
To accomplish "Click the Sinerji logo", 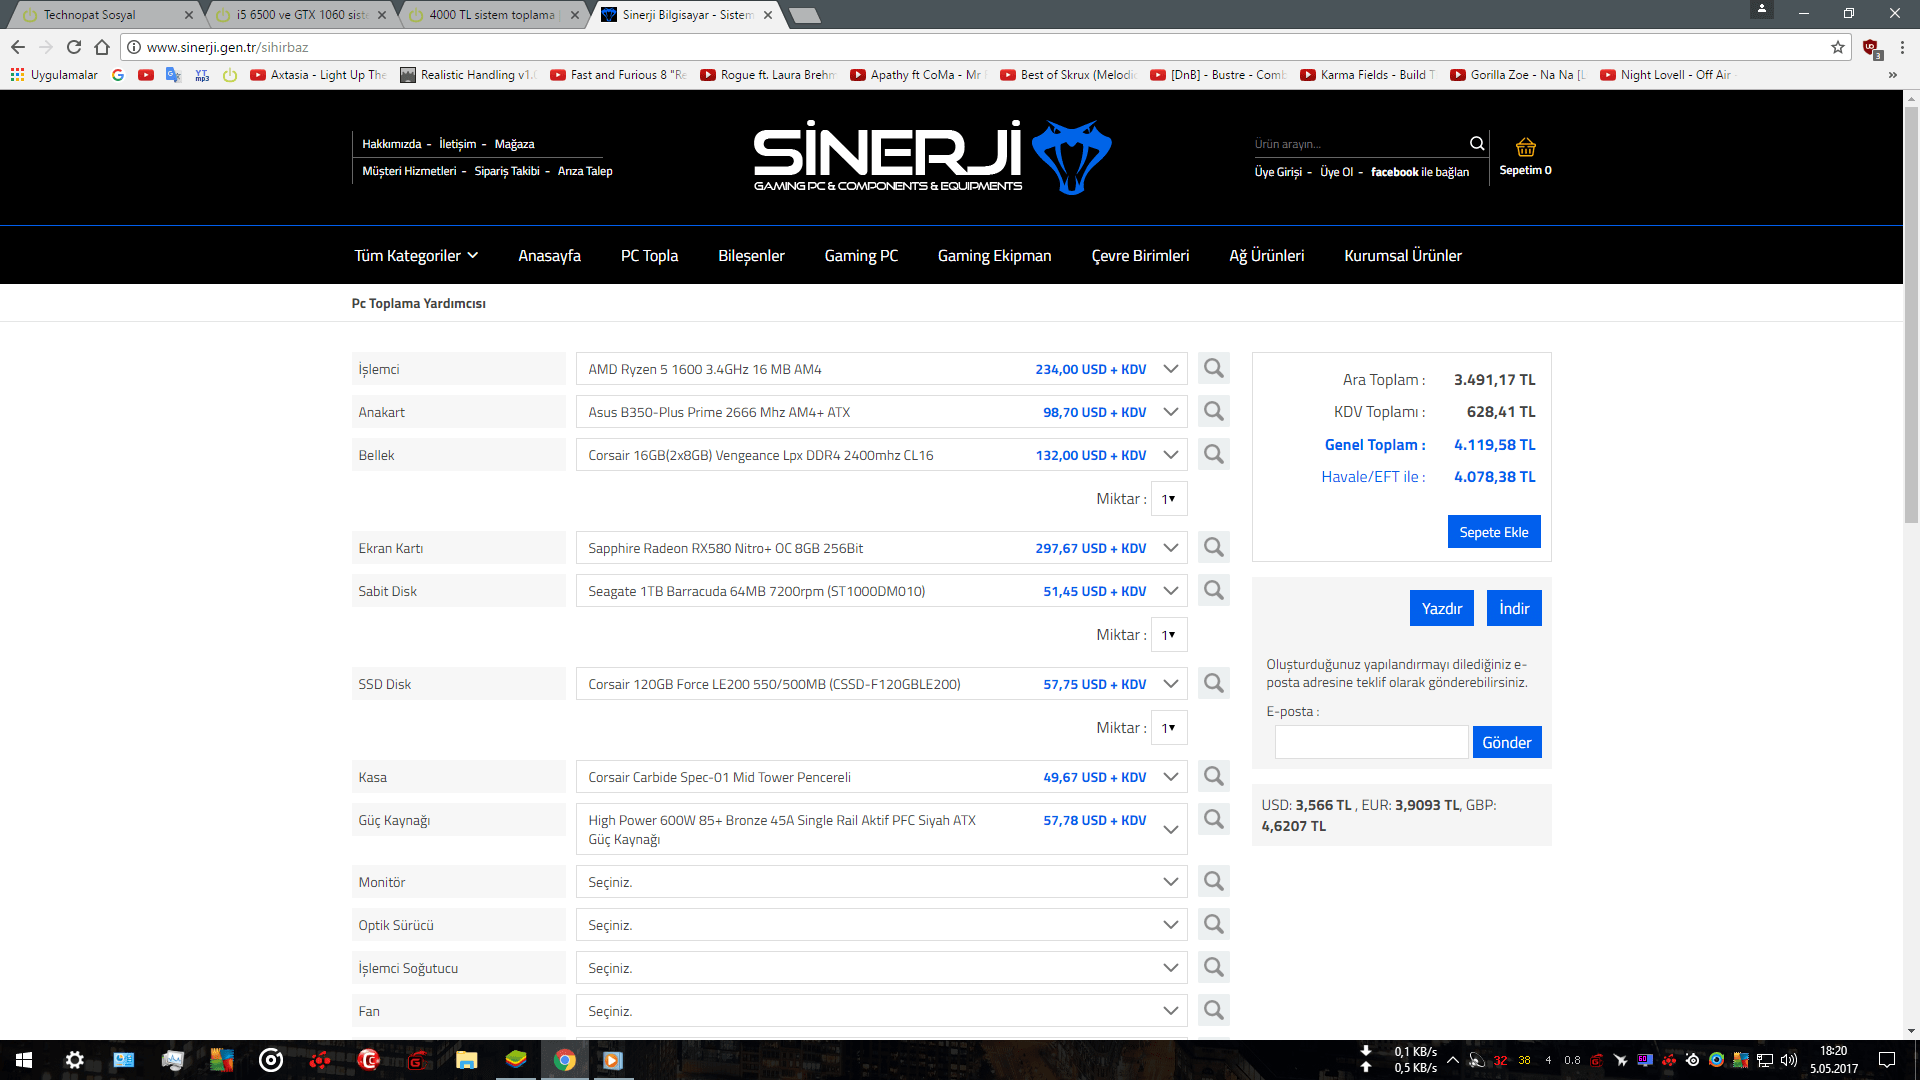I will pyautogui.click(x=931, y=157).
